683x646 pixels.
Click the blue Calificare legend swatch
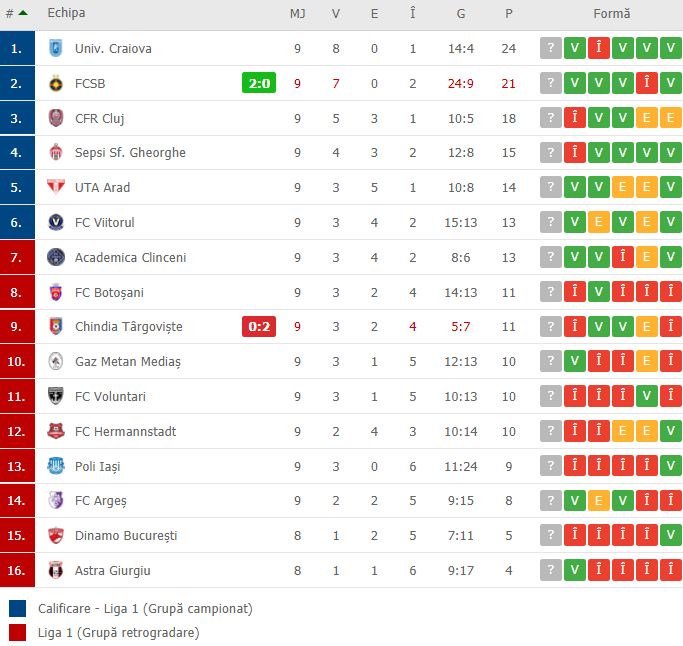[17, 609]
